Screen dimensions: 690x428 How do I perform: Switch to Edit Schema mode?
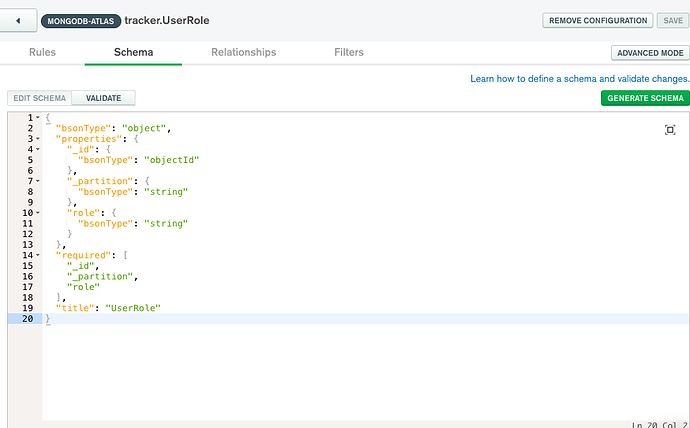[39, 98]
